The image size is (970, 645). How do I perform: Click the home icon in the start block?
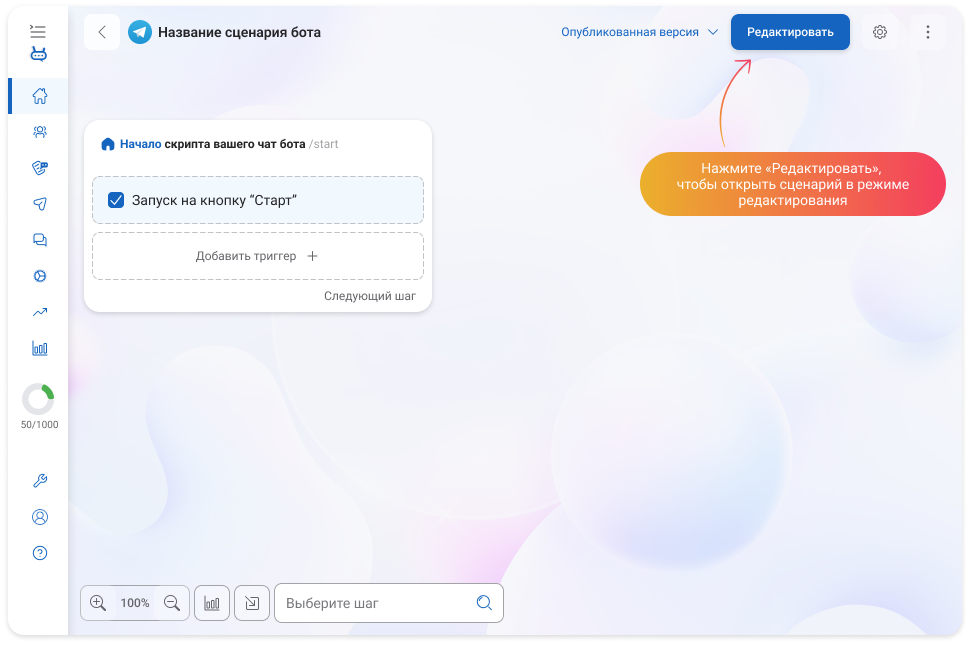pos(108,144)
